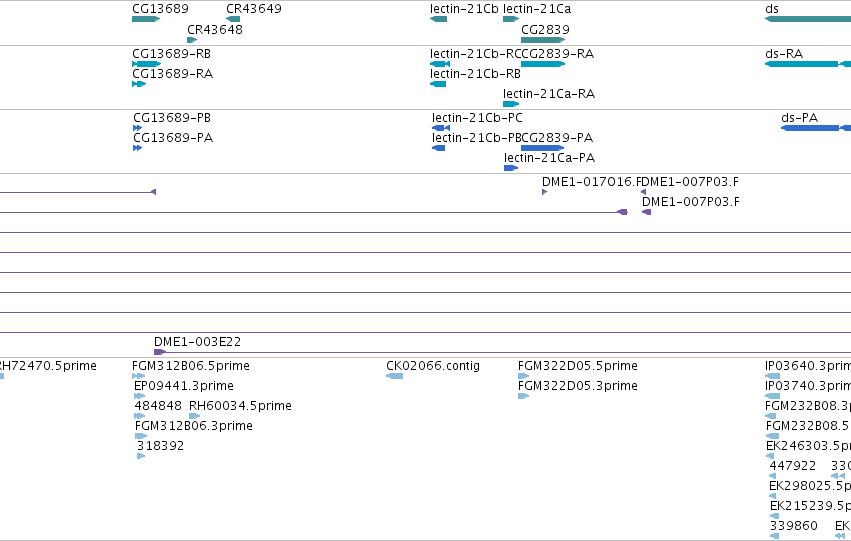Viewport: 851px width, 541px height.
Task: Select the 484848 EST glyph
Action: (139, 416)
